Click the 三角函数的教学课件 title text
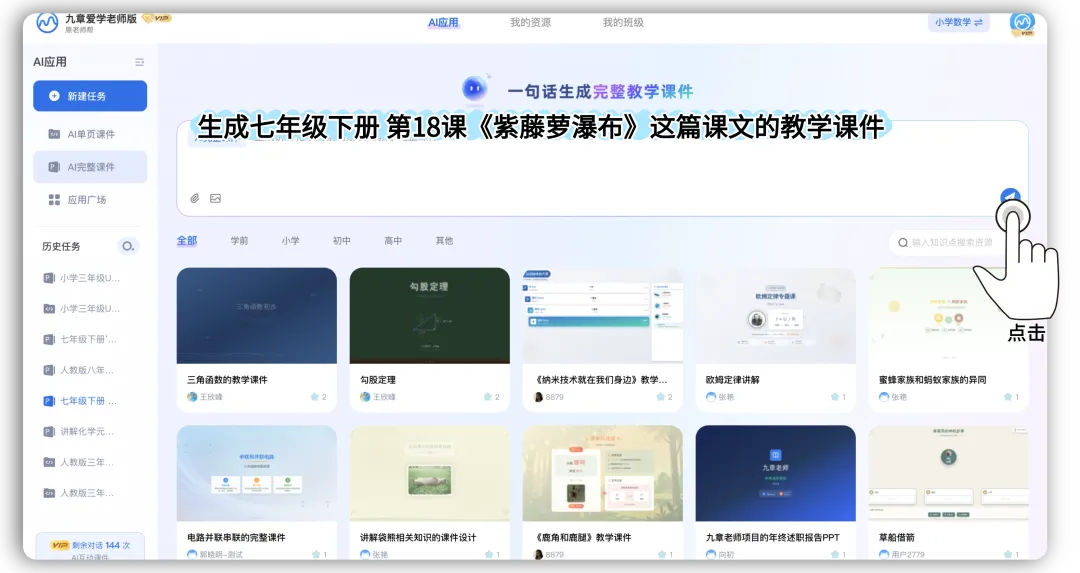 coord(227,379)
